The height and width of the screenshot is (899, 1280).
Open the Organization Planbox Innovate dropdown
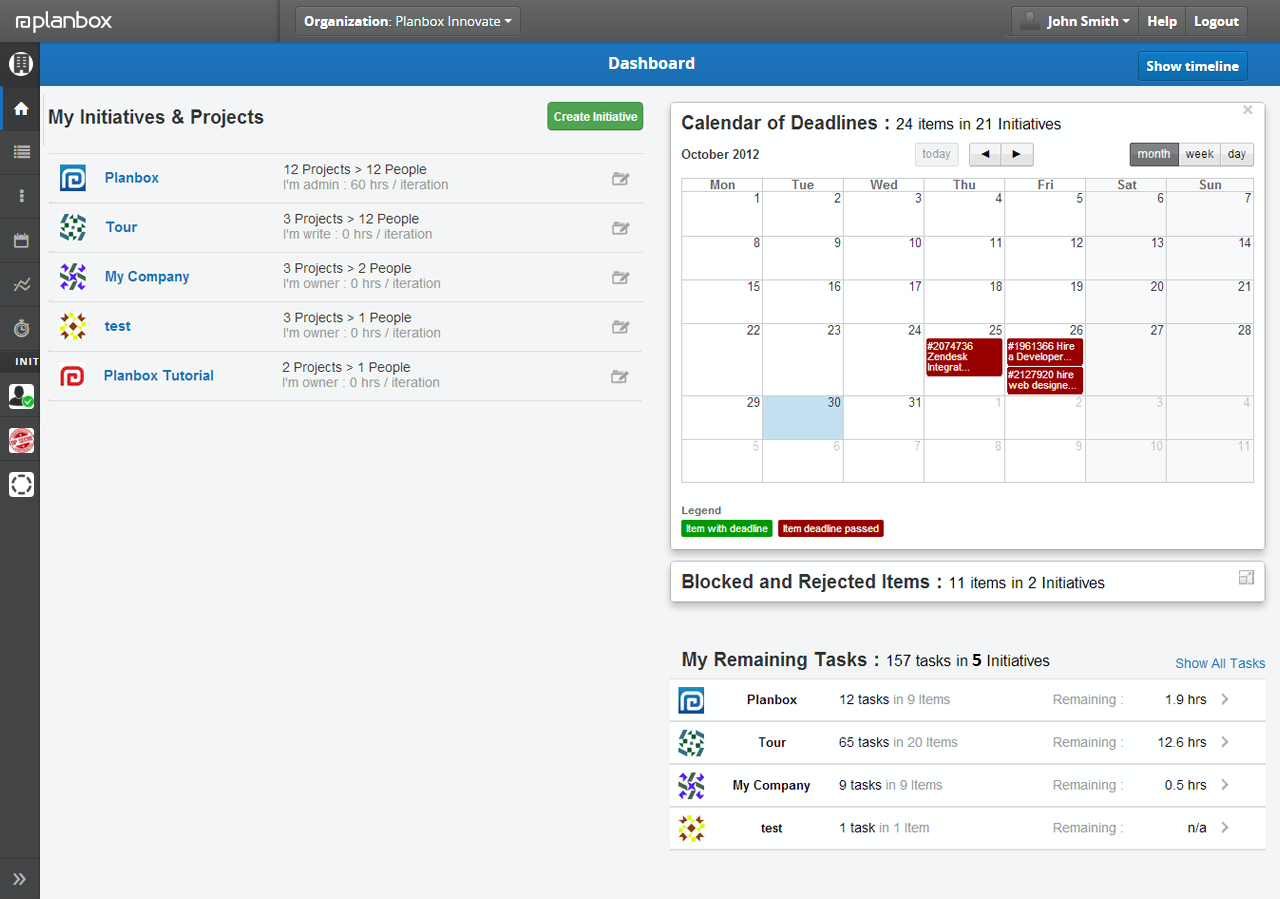point(408,21)
